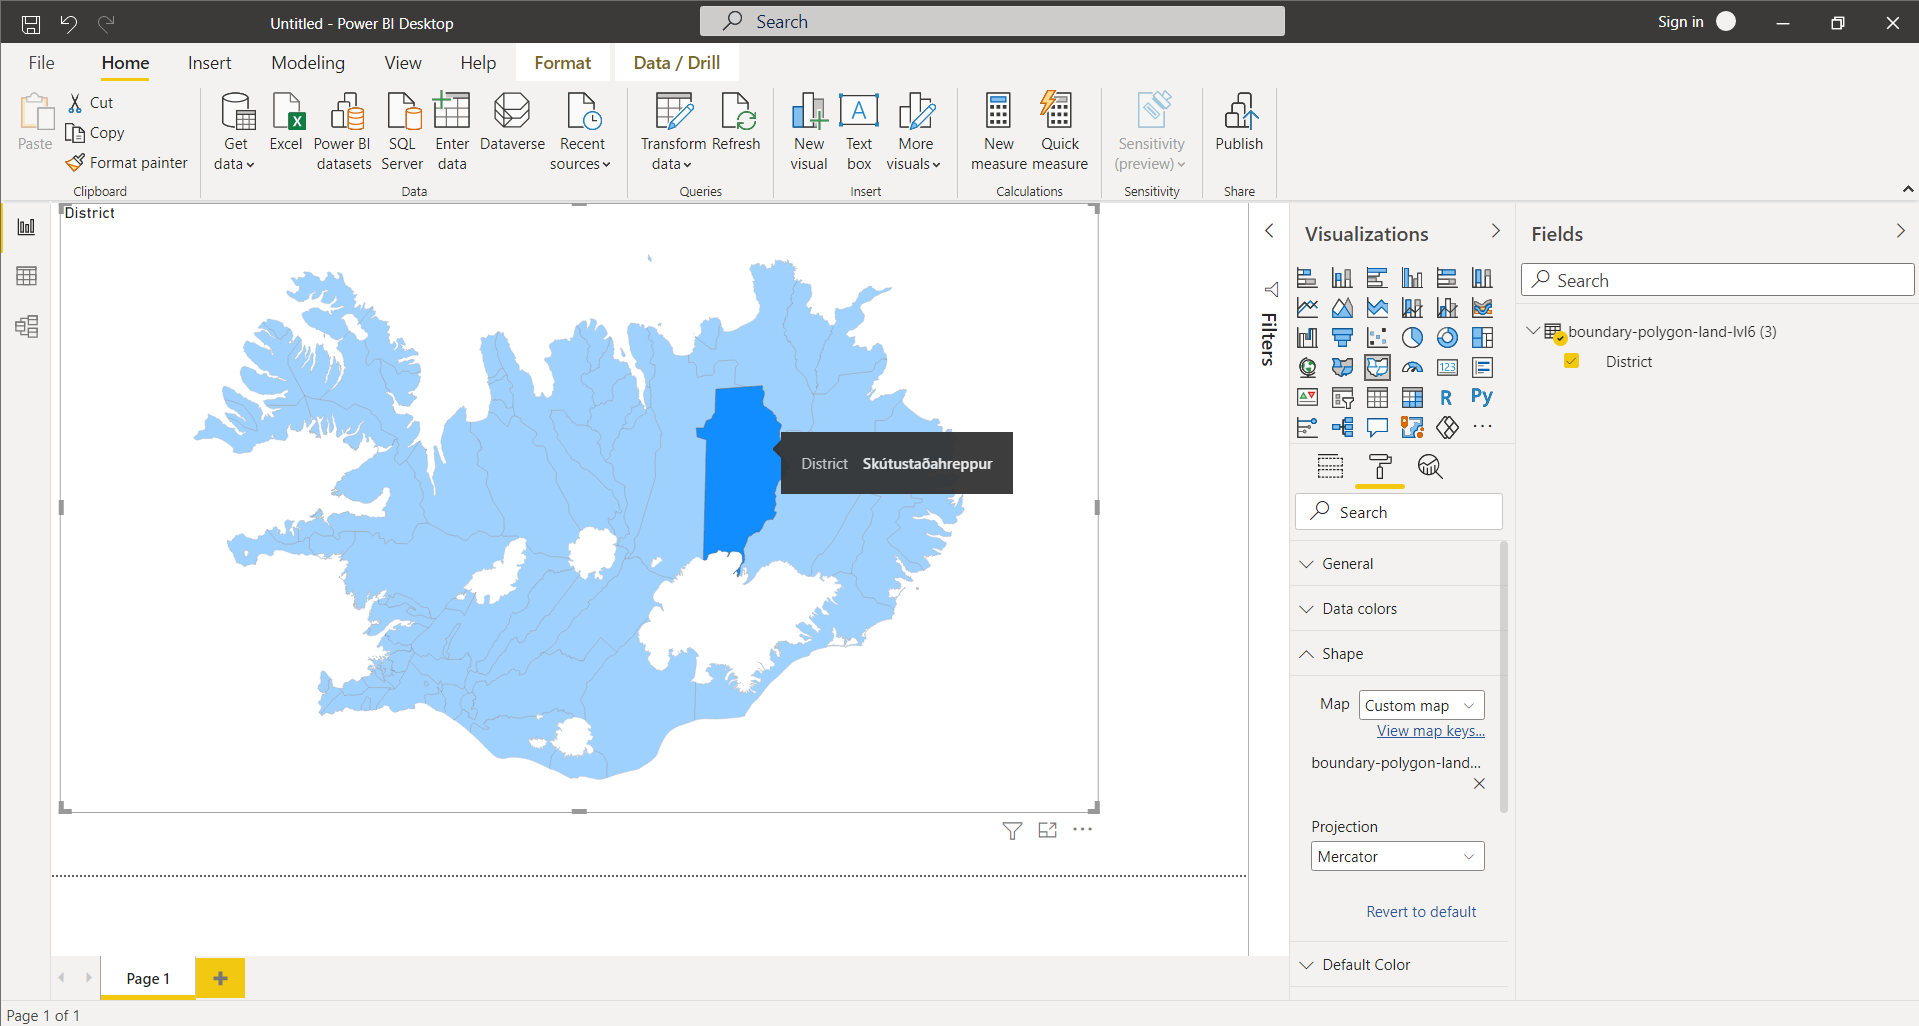Select the R script visual icon
This screenshot has height=1026, width=1919.
(x=1446, y=397)
